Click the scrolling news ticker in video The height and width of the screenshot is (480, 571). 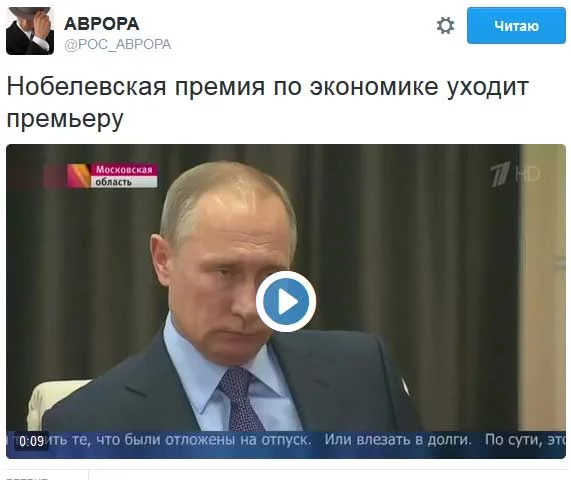click(286, 441)
